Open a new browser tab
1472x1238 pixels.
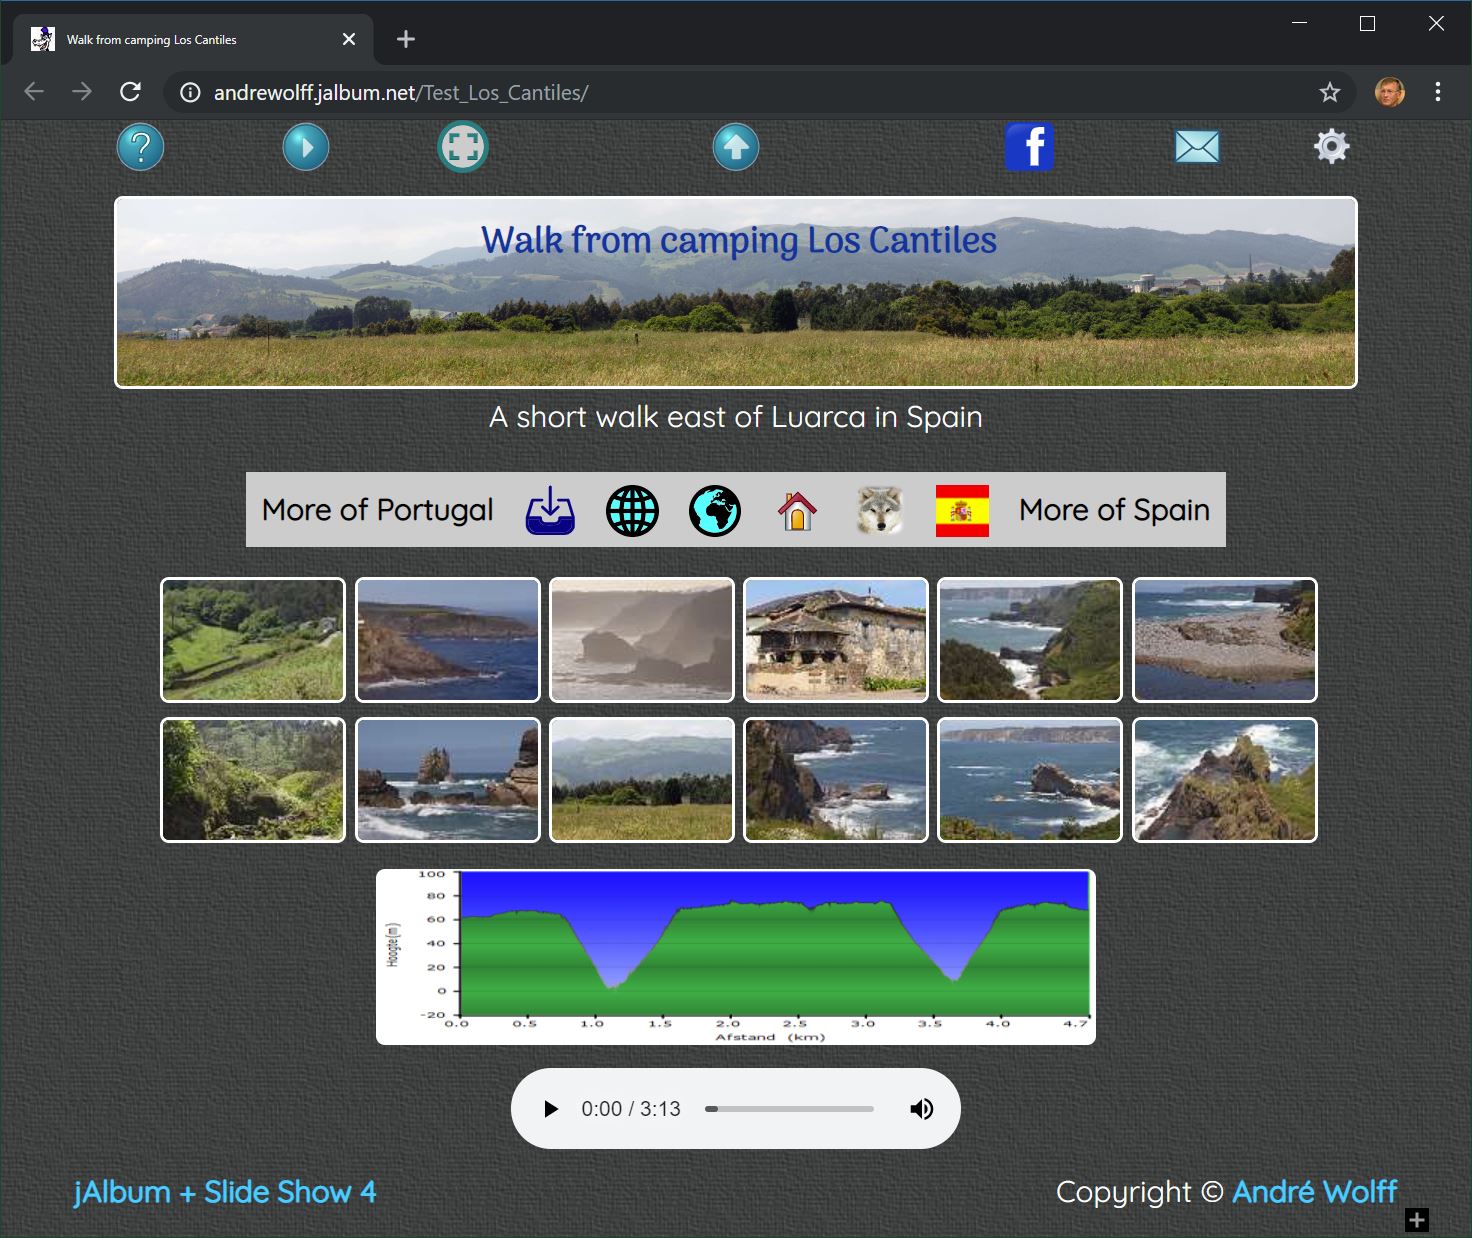405,39
